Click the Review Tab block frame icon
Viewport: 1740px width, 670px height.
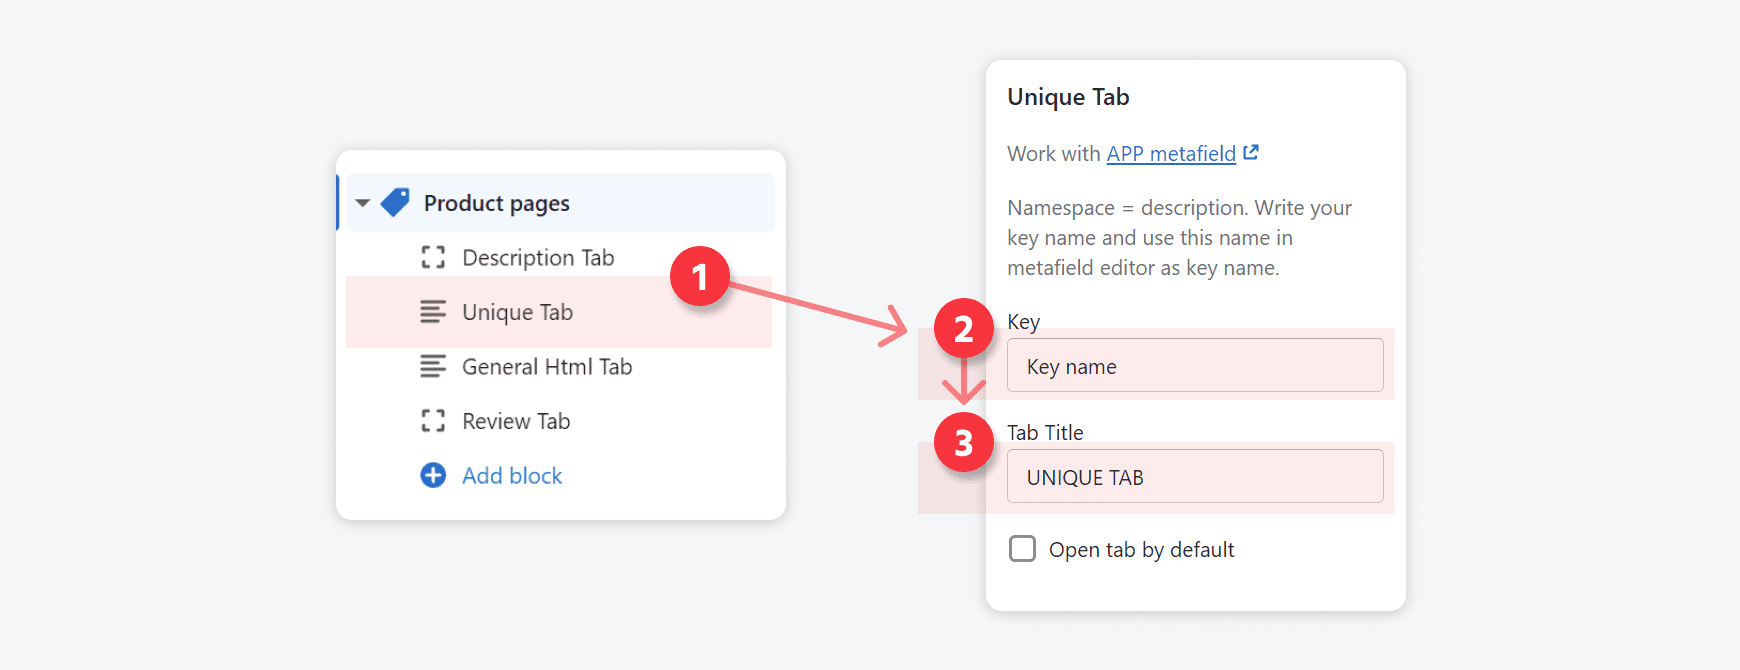433,421
